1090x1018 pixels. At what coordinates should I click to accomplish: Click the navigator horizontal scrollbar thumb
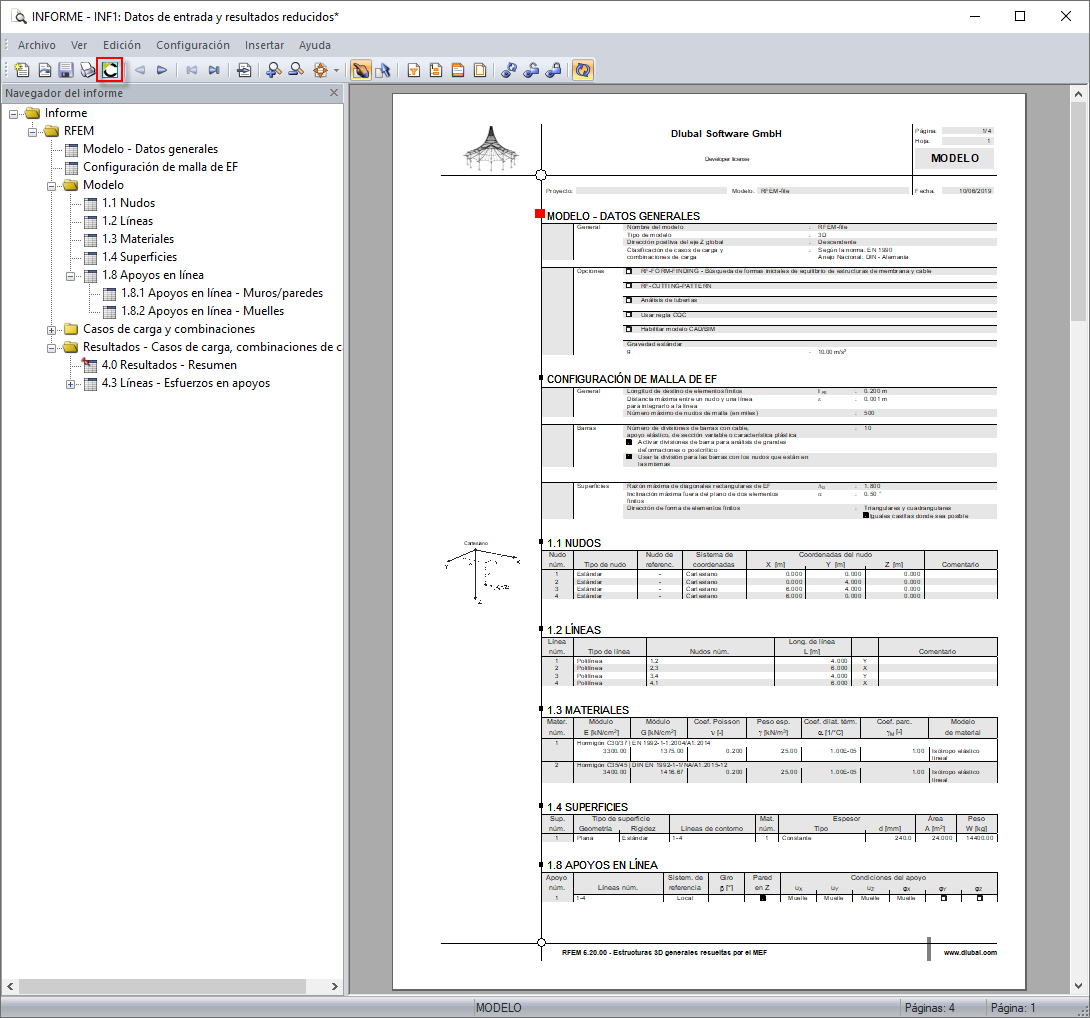(x=162, y=986)
